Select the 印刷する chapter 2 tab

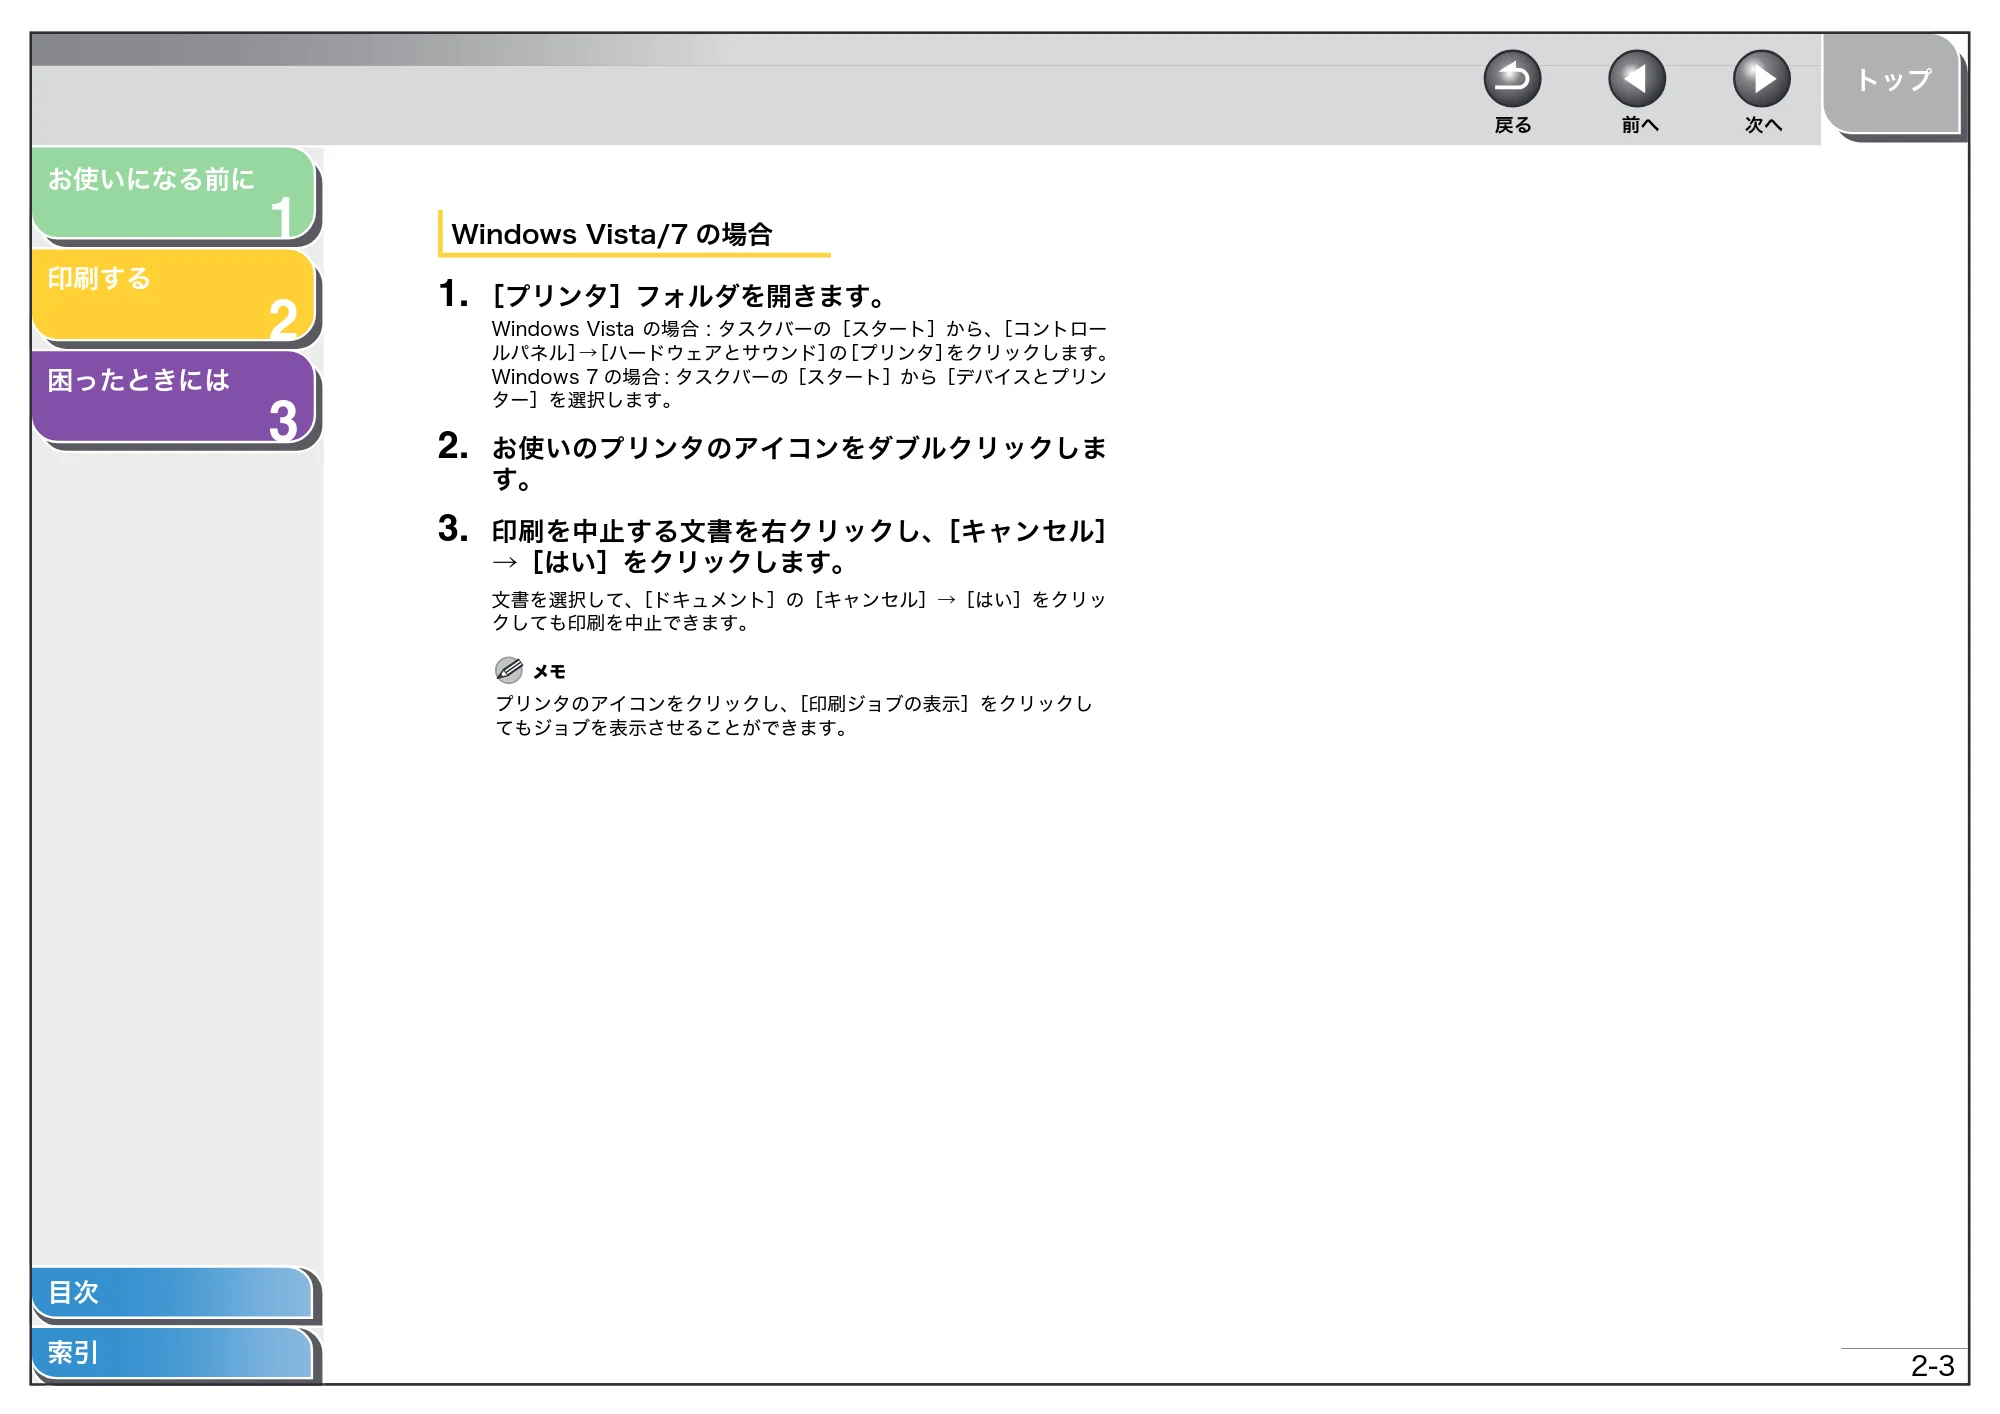tap(175, 295)
